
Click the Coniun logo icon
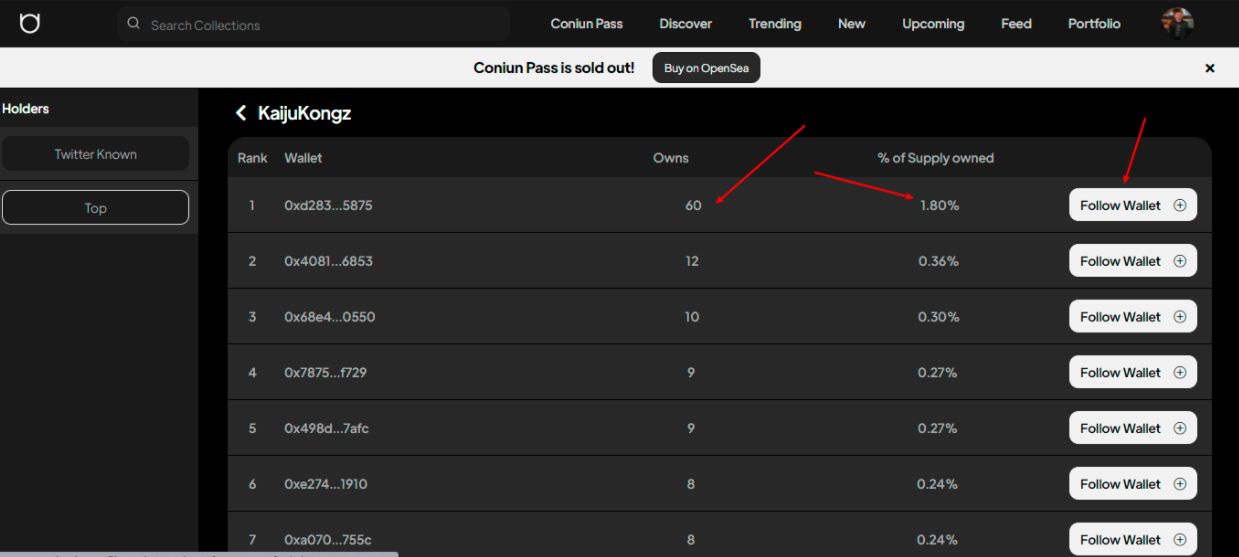click(x=30, y=23)
